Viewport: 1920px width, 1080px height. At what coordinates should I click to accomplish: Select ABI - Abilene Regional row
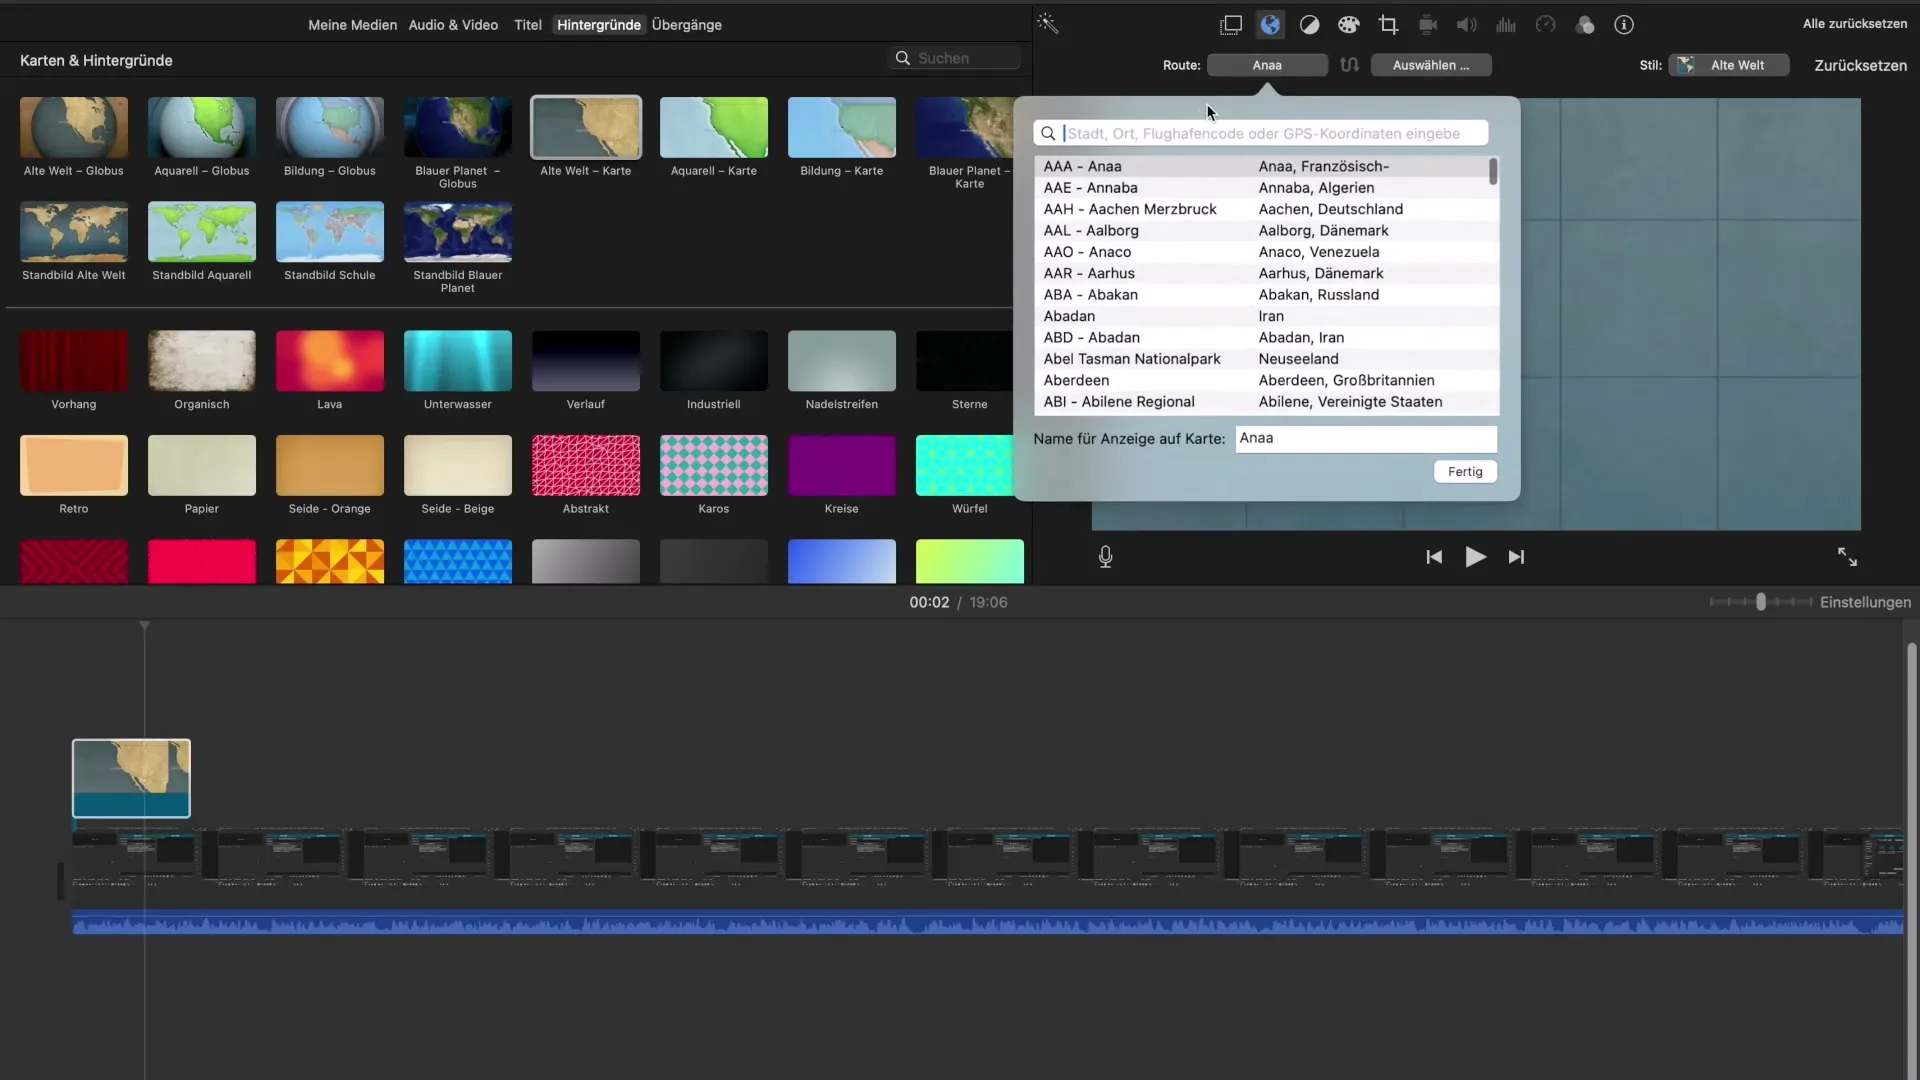coord(1266,402)
